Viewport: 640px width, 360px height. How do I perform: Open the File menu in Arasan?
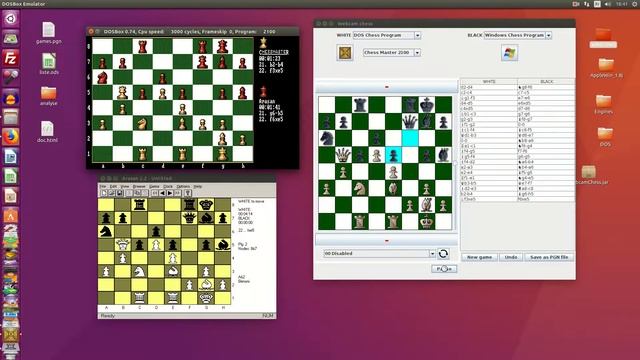[x=103, y=186]
